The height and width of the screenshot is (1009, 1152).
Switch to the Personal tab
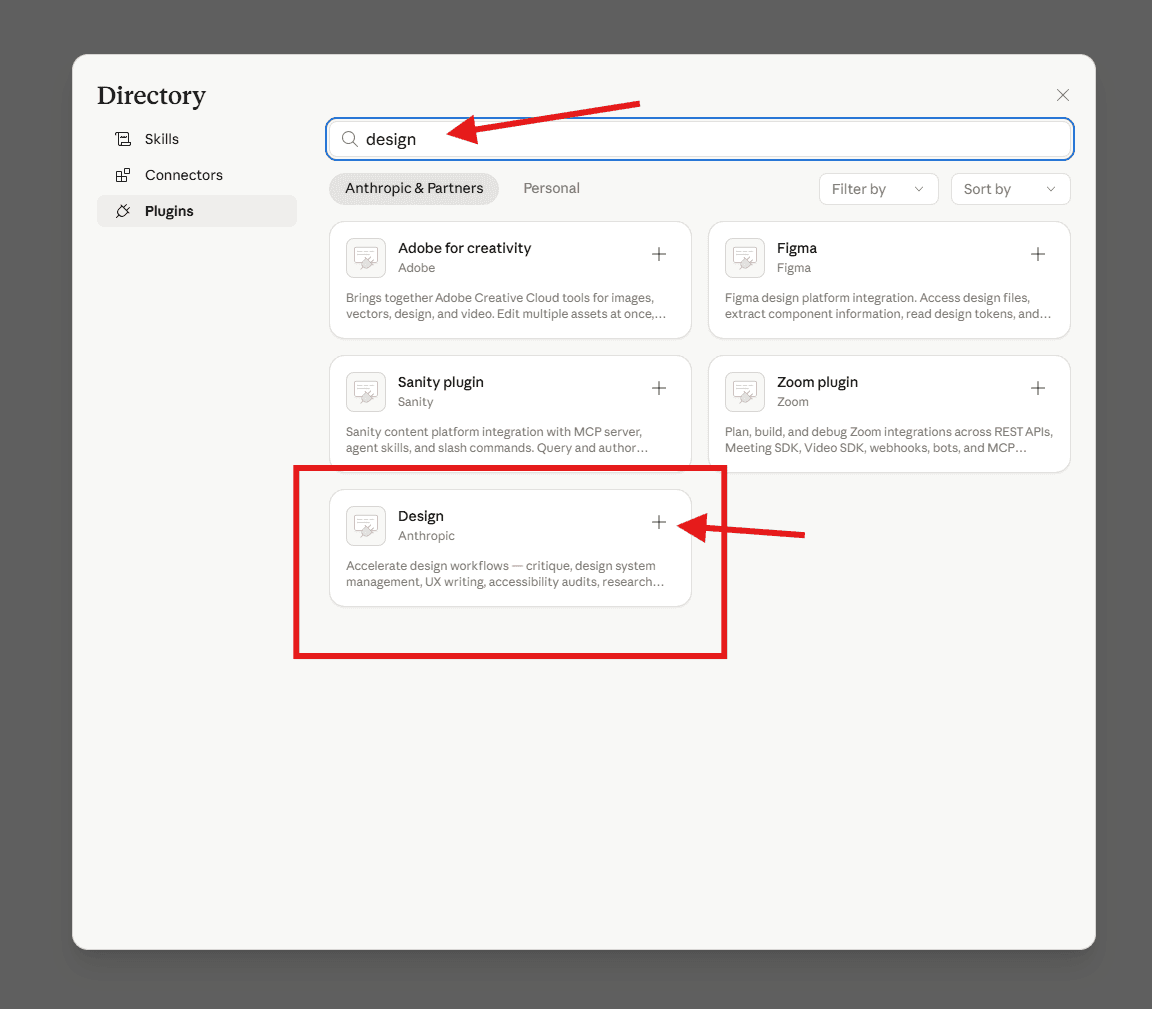[551, 188]
